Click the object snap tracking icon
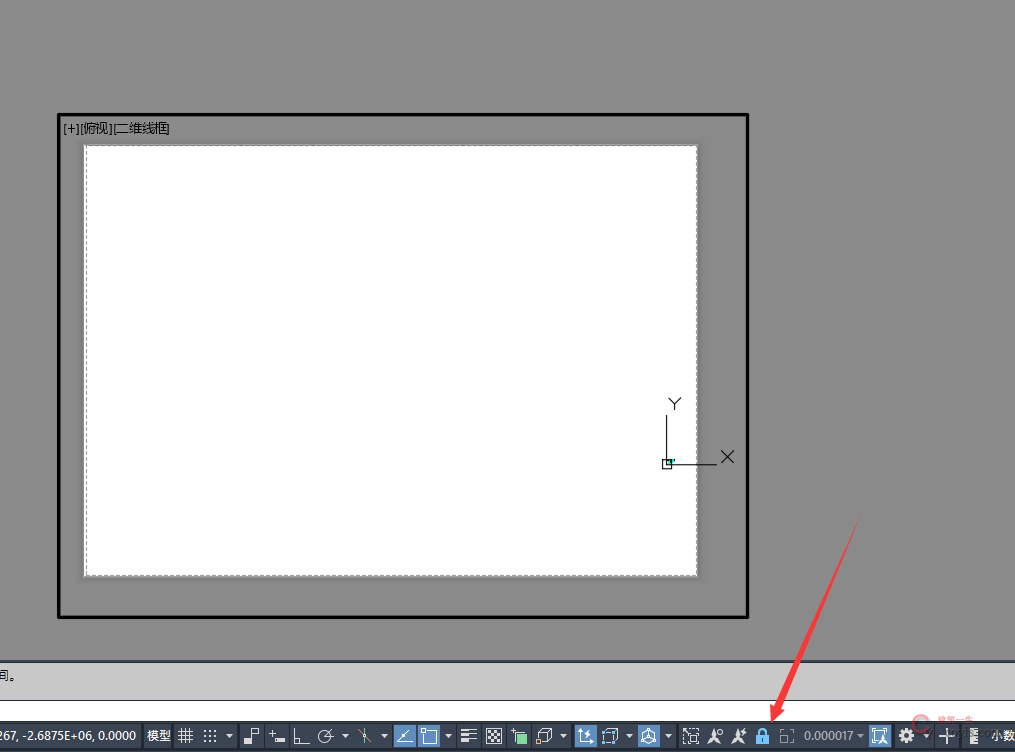Image resolution: width=1015 pixels, height=752 pixels. (405, 737)
